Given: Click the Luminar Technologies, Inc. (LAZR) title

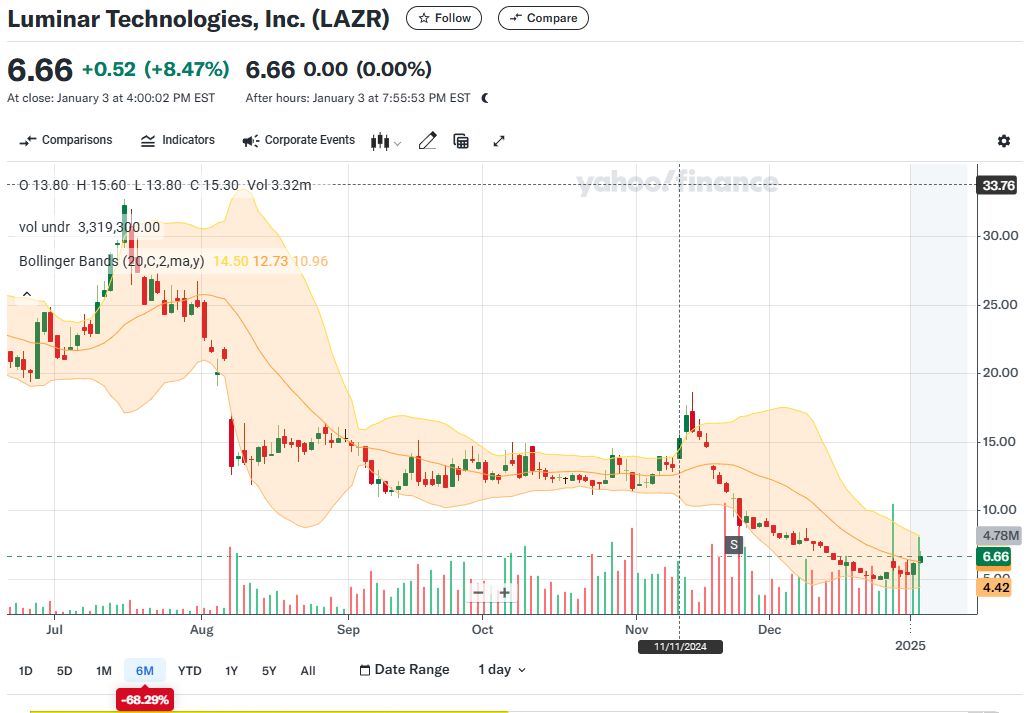Looking at the screenshot, I should click(198, 19).
